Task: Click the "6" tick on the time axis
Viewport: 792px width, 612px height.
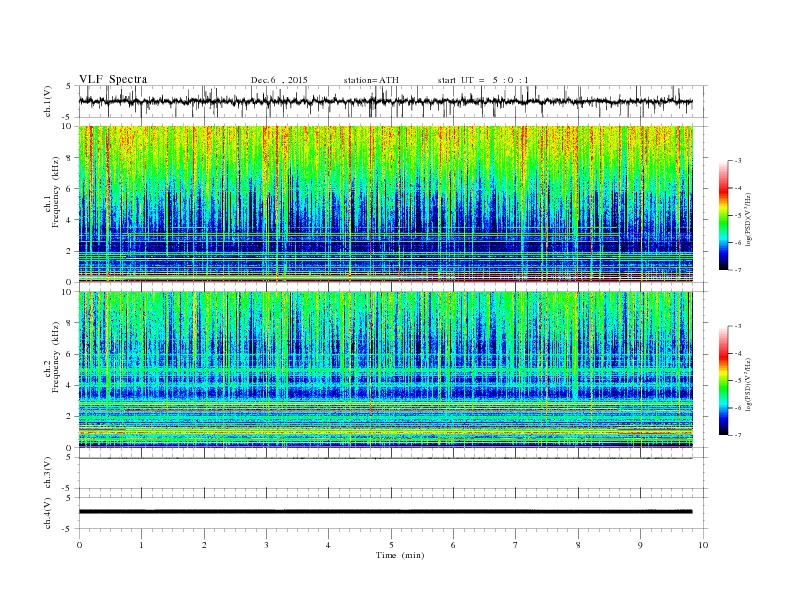Action: pyautogui.click(x=453, y=545)
